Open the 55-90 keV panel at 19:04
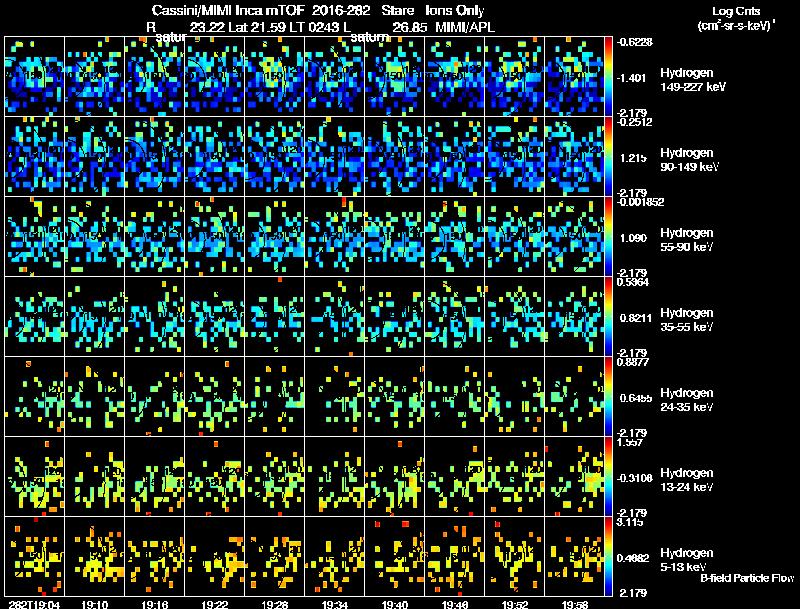The height and width of the screenshot is (609, 800). [34, 237]
